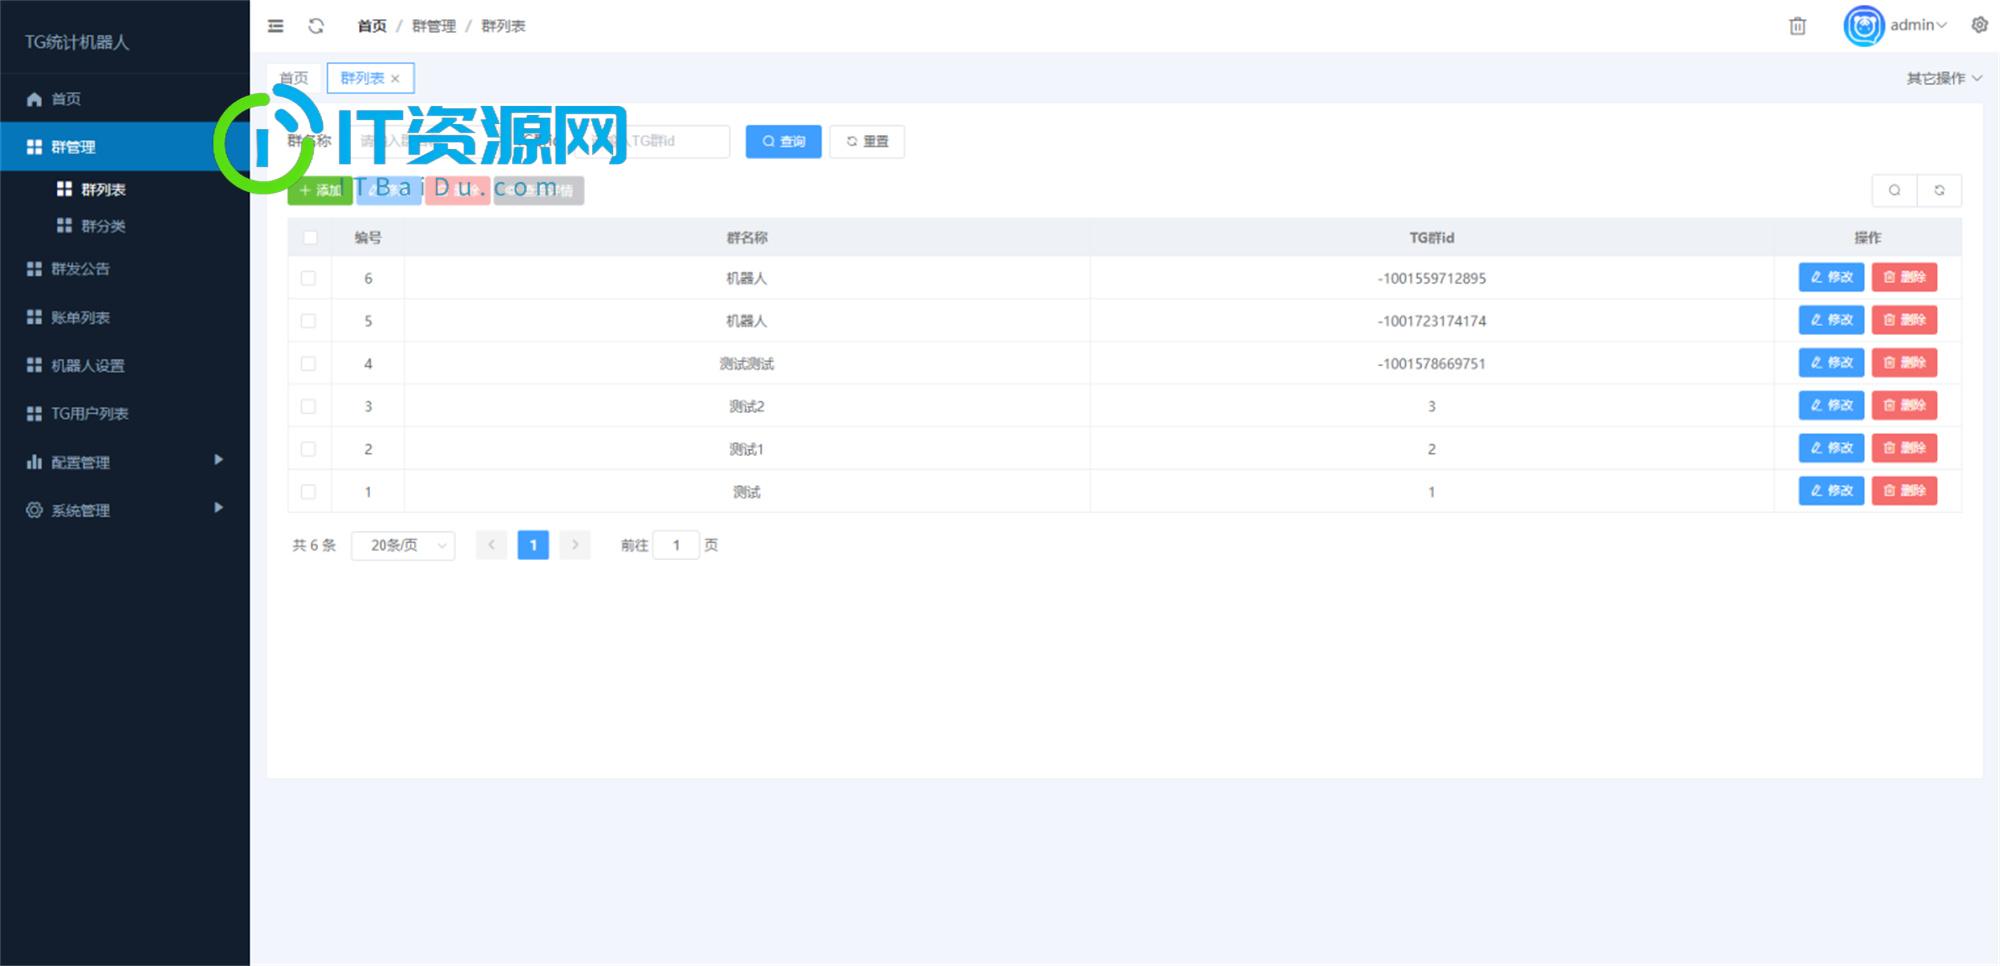Select 群分类 in the sidebar
2000x966 pixels.
tap(125, 226)
